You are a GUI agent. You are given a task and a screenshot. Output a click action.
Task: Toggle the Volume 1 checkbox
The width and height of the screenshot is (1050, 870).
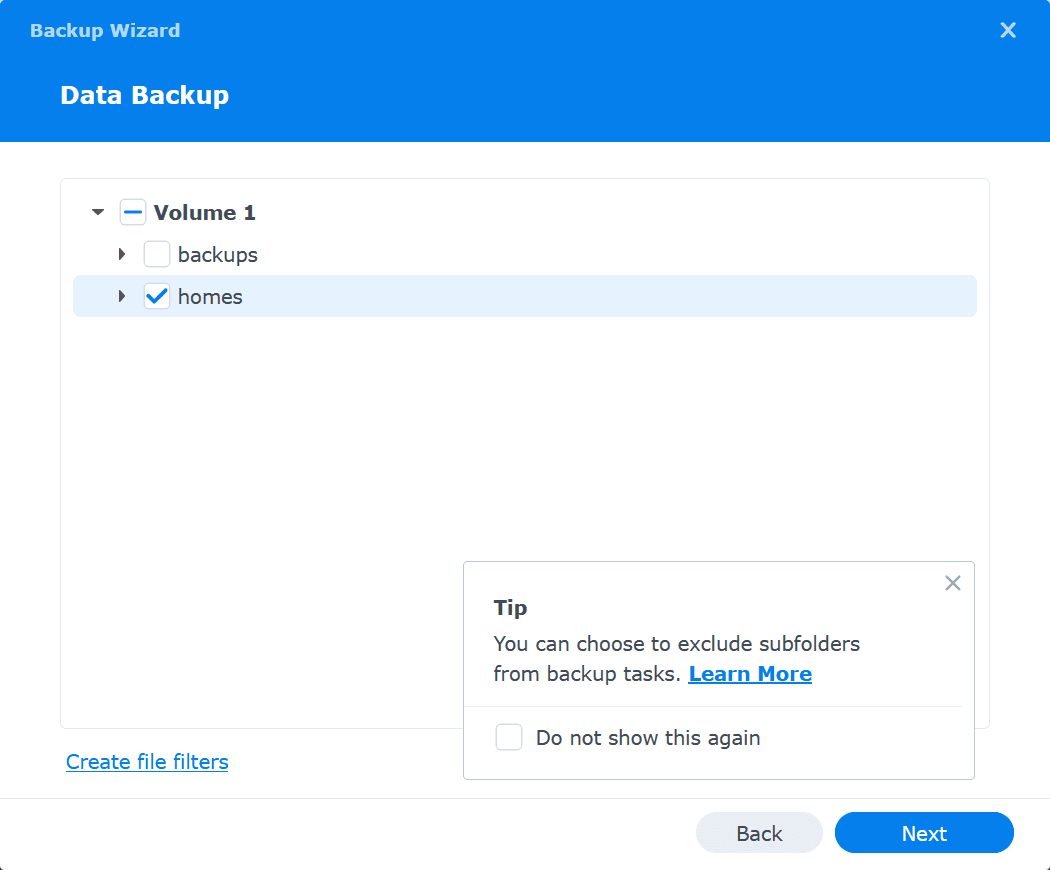(133, 212)
